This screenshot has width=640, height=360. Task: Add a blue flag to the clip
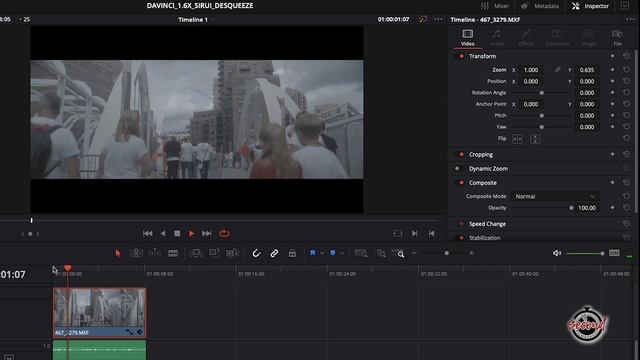pyautogui.click(x=313, y=253)
